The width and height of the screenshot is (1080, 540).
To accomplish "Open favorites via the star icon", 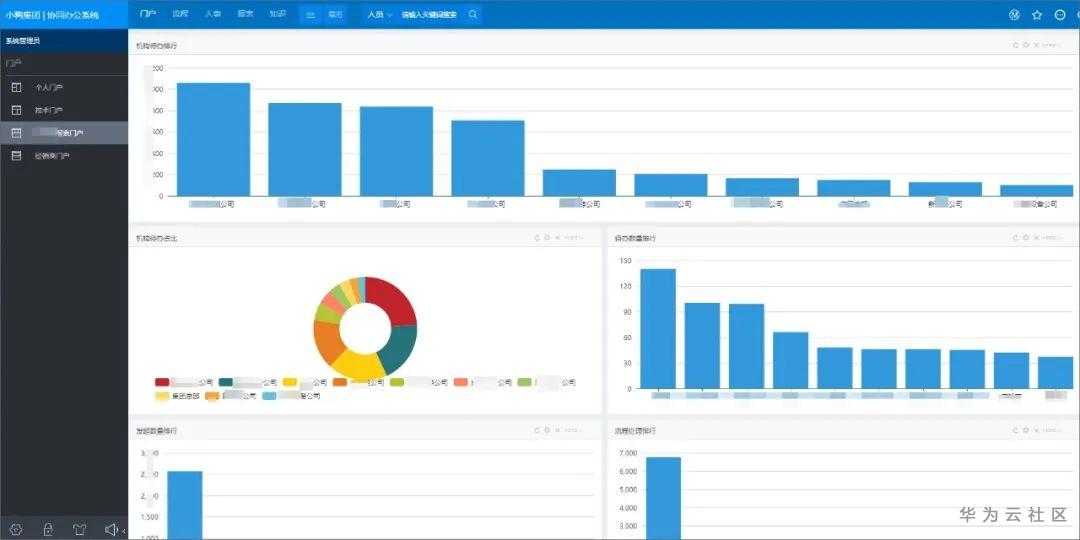I will click(x=1037, y=14).
